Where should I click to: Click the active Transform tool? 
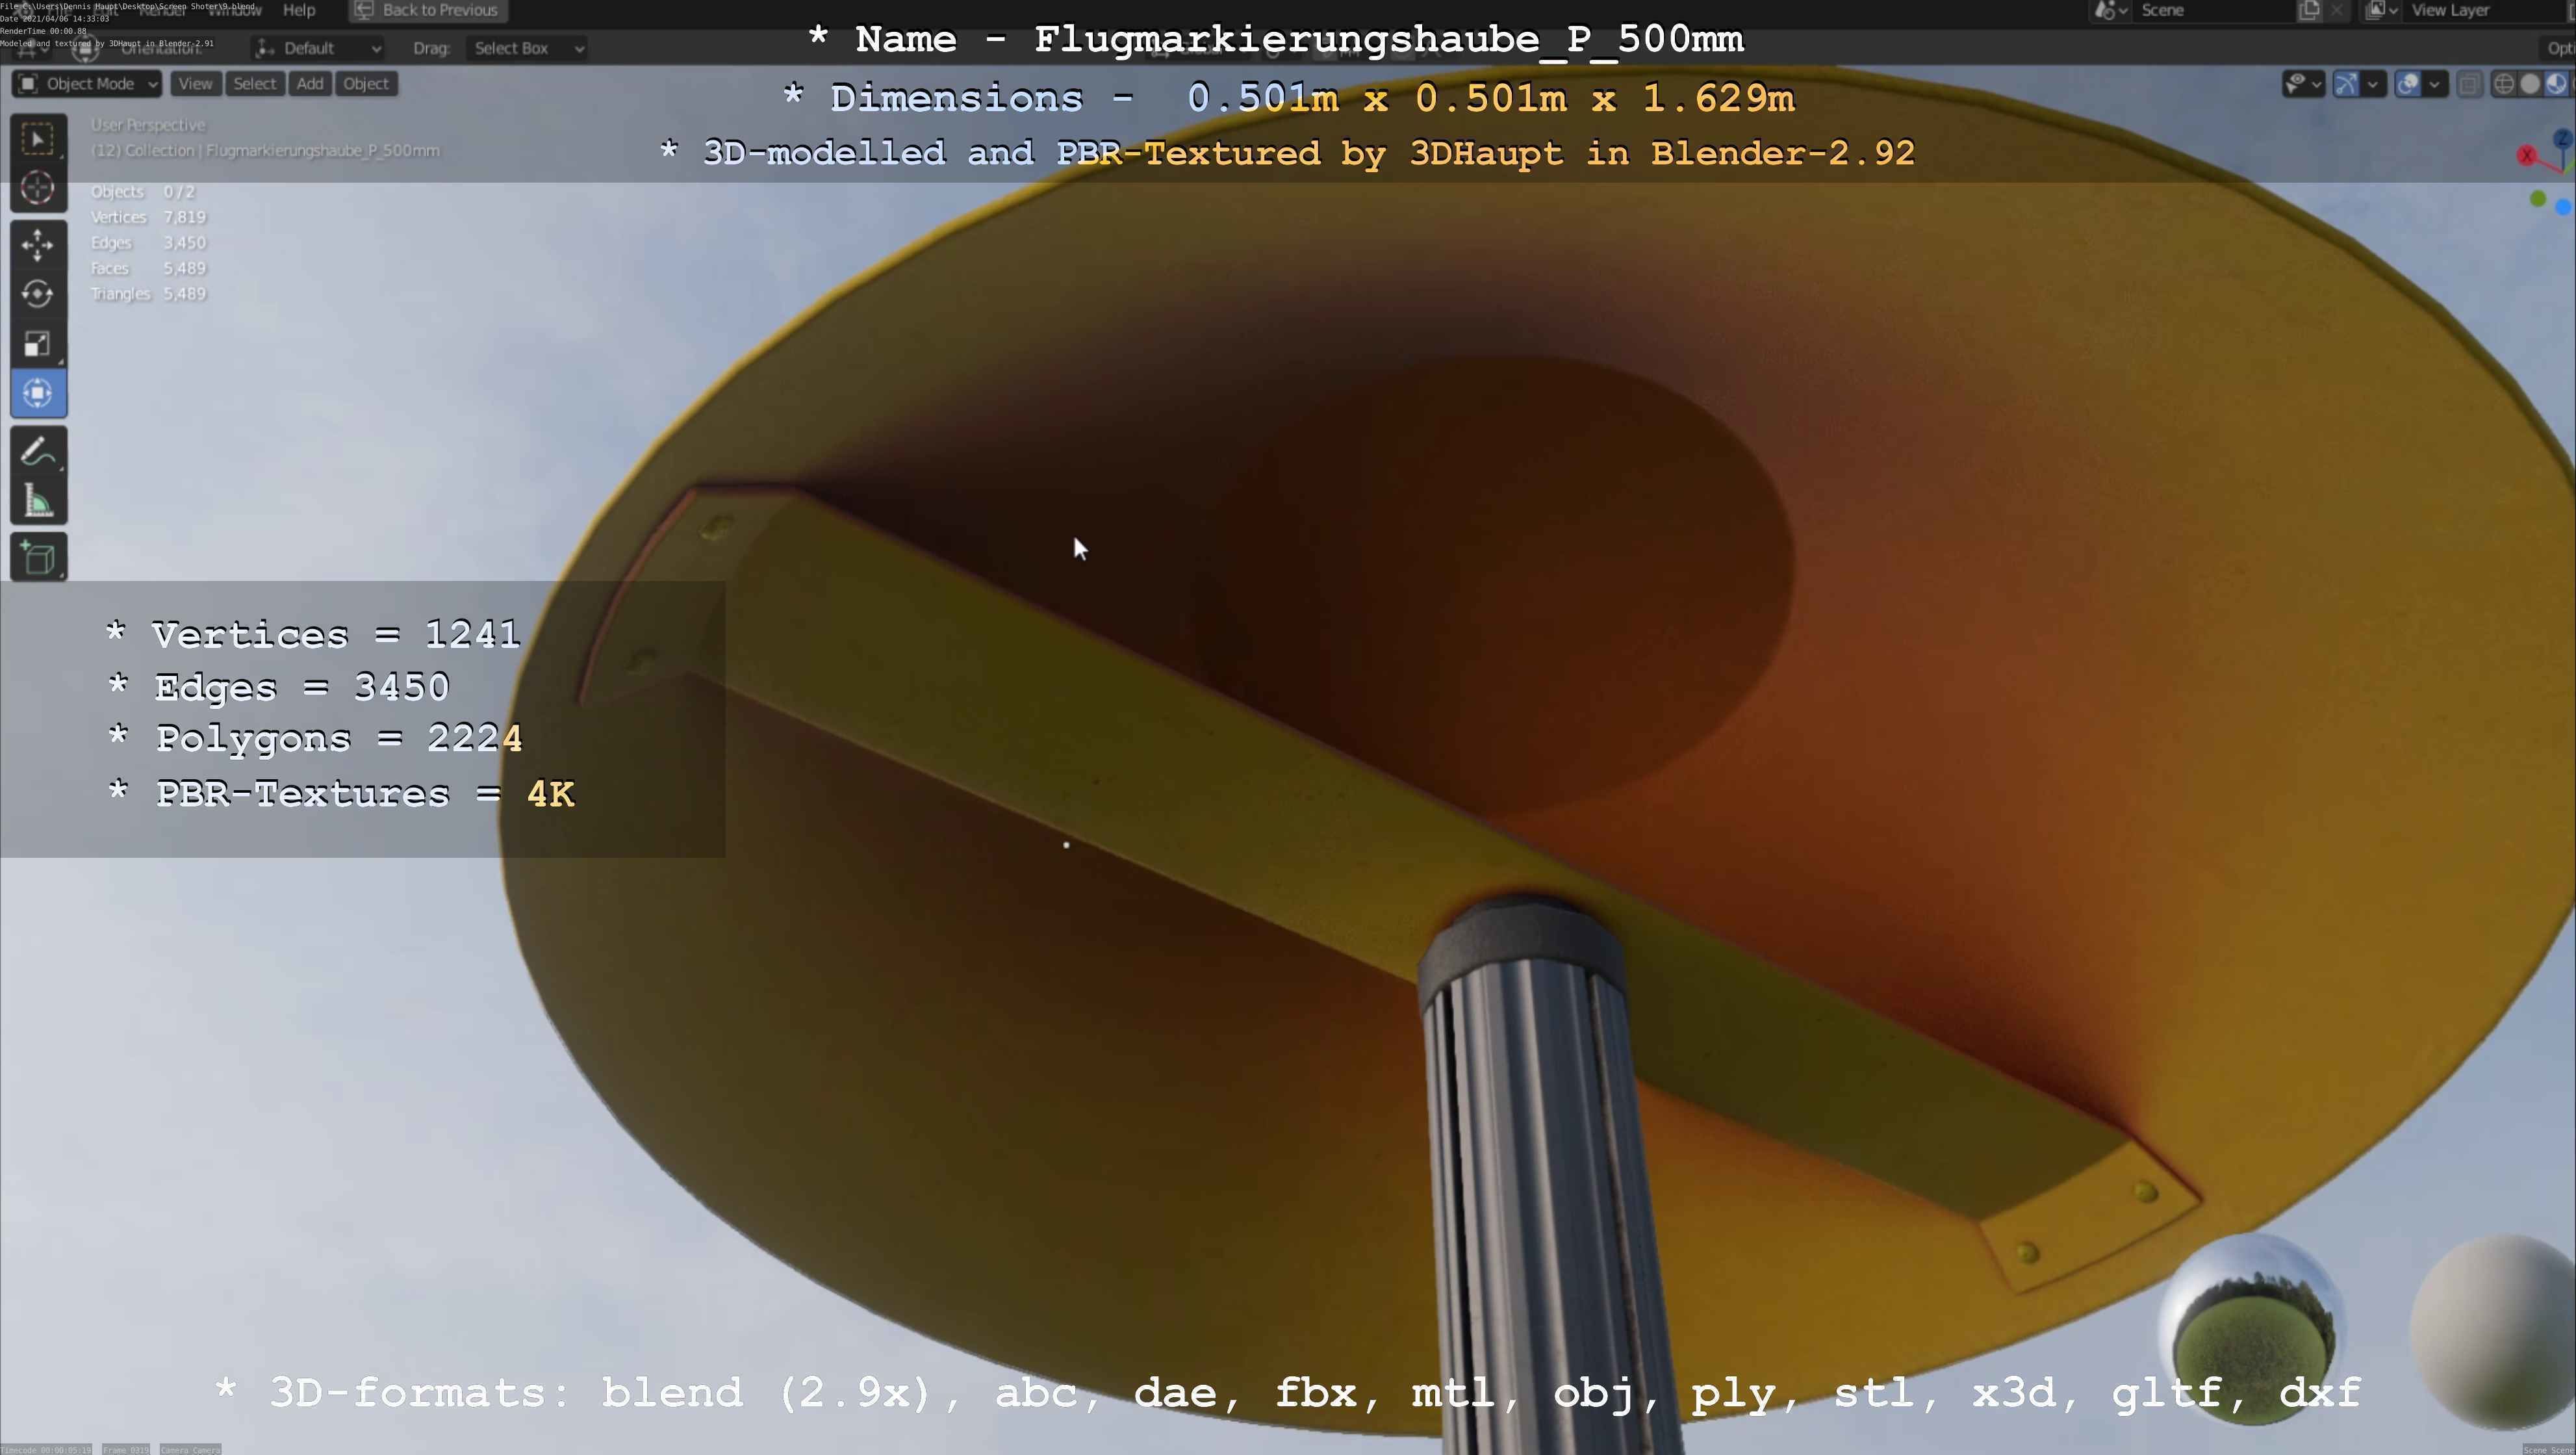38,393
